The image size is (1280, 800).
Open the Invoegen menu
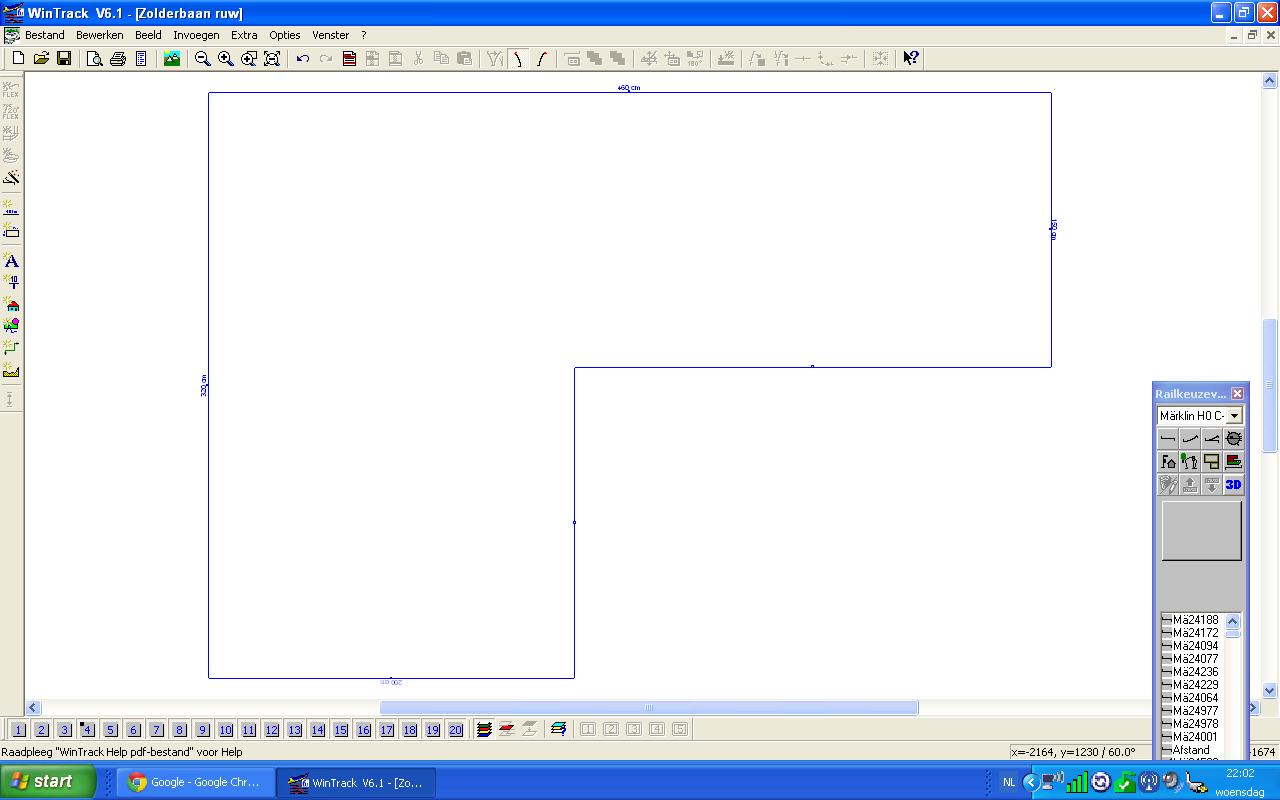click(x=196, y=35)
